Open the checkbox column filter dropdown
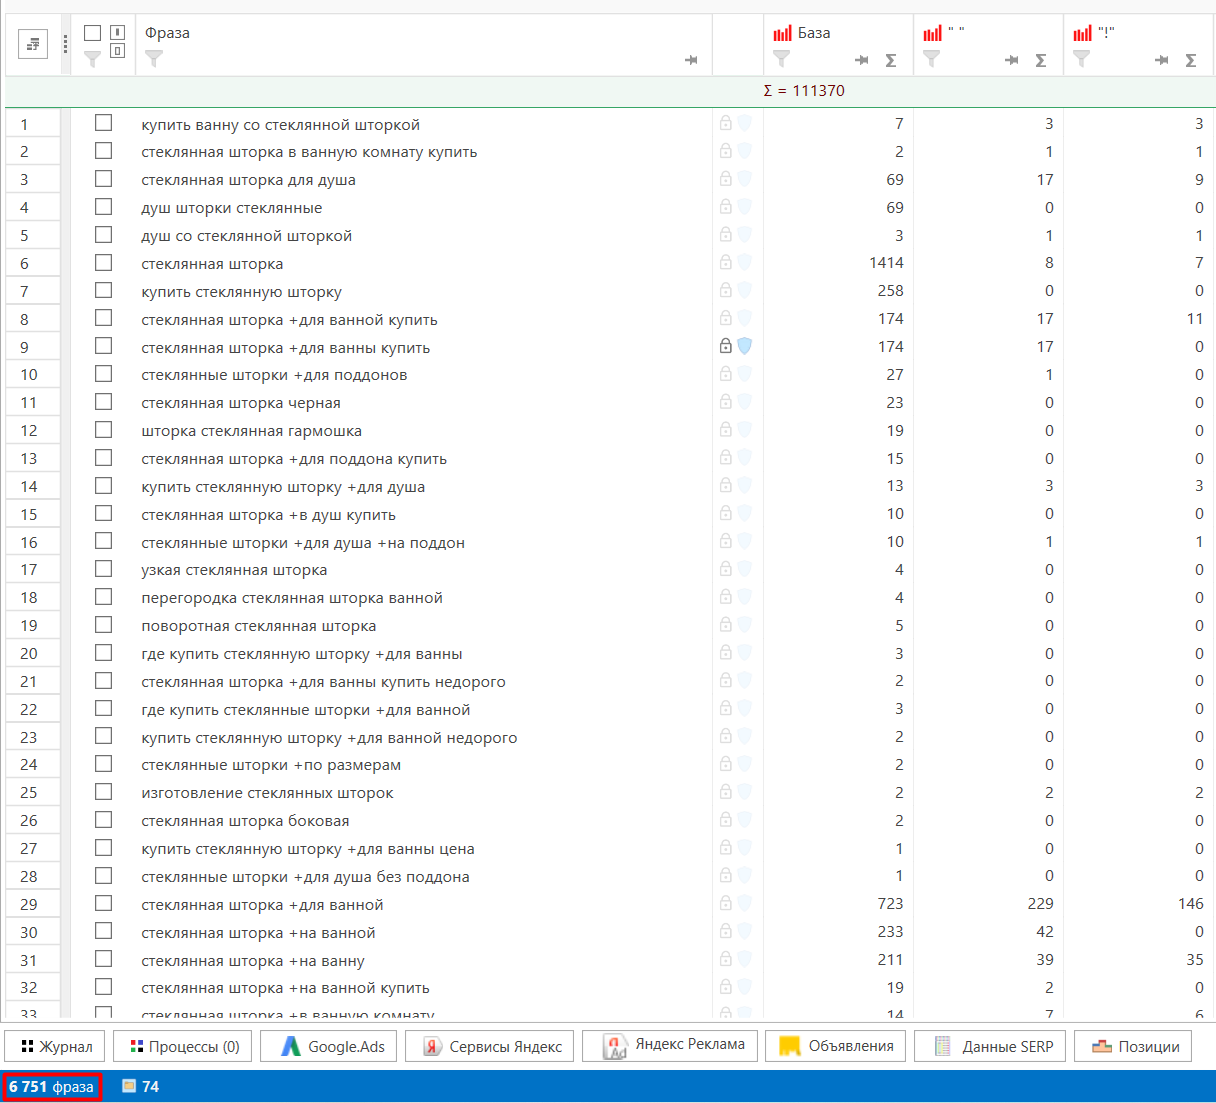 coord(92,60)
